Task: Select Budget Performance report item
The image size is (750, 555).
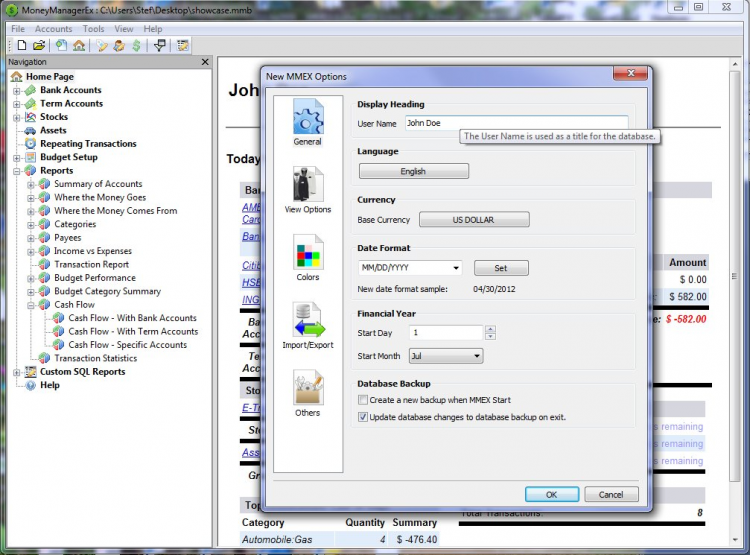Action: [95, 278]
